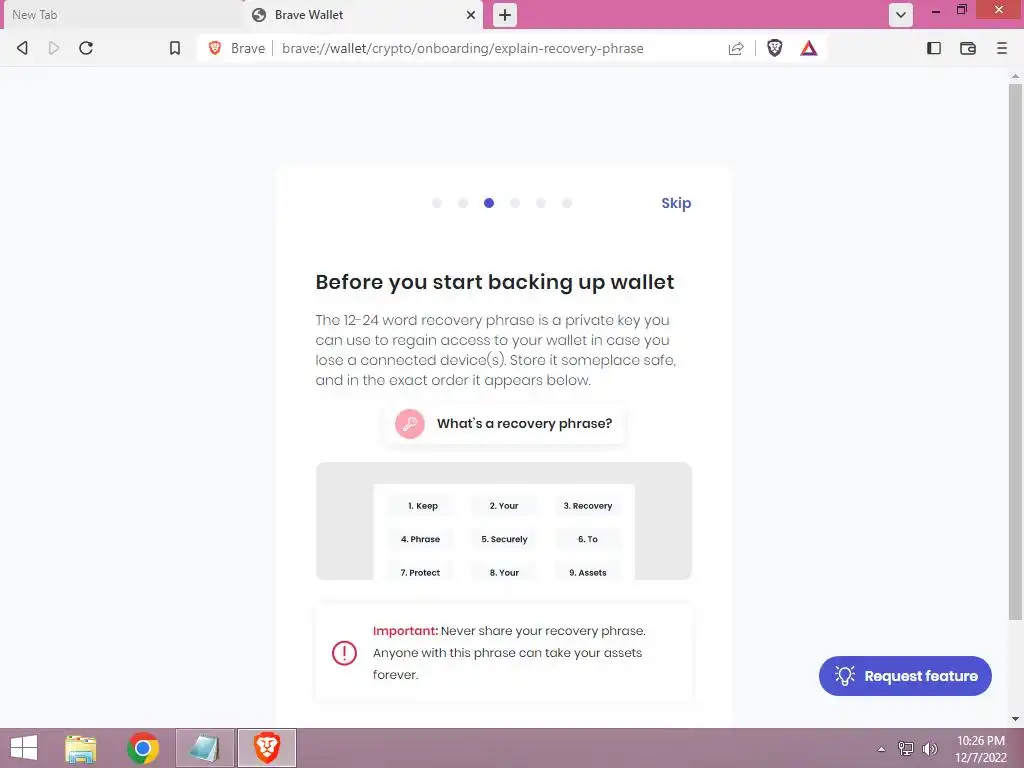This screenshot has width=1024, height=768.
Task: Minimize the Brave browser window
Action: pyautogui.click(x=936, y=10)
